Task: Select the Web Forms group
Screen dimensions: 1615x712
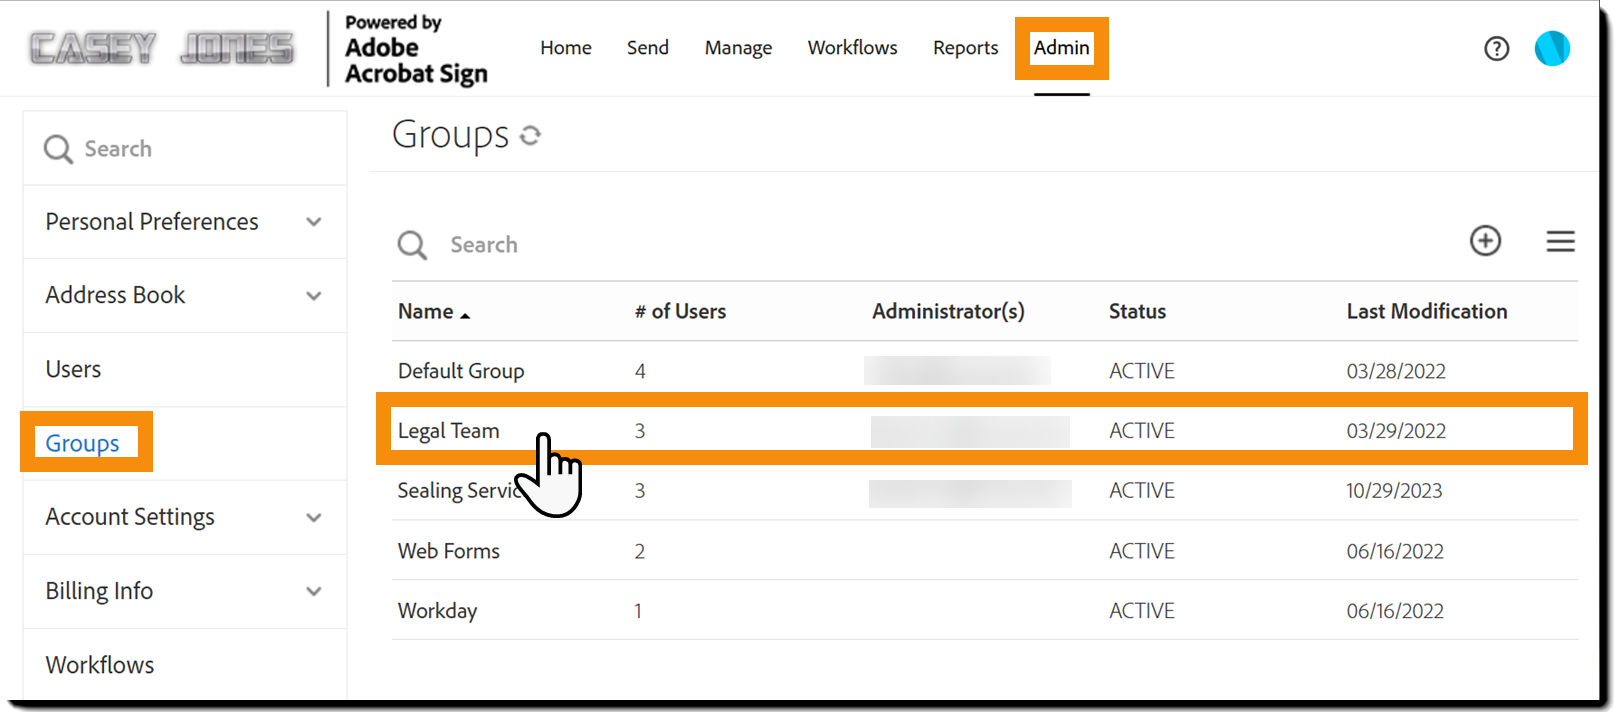Action: pos(448,551)
